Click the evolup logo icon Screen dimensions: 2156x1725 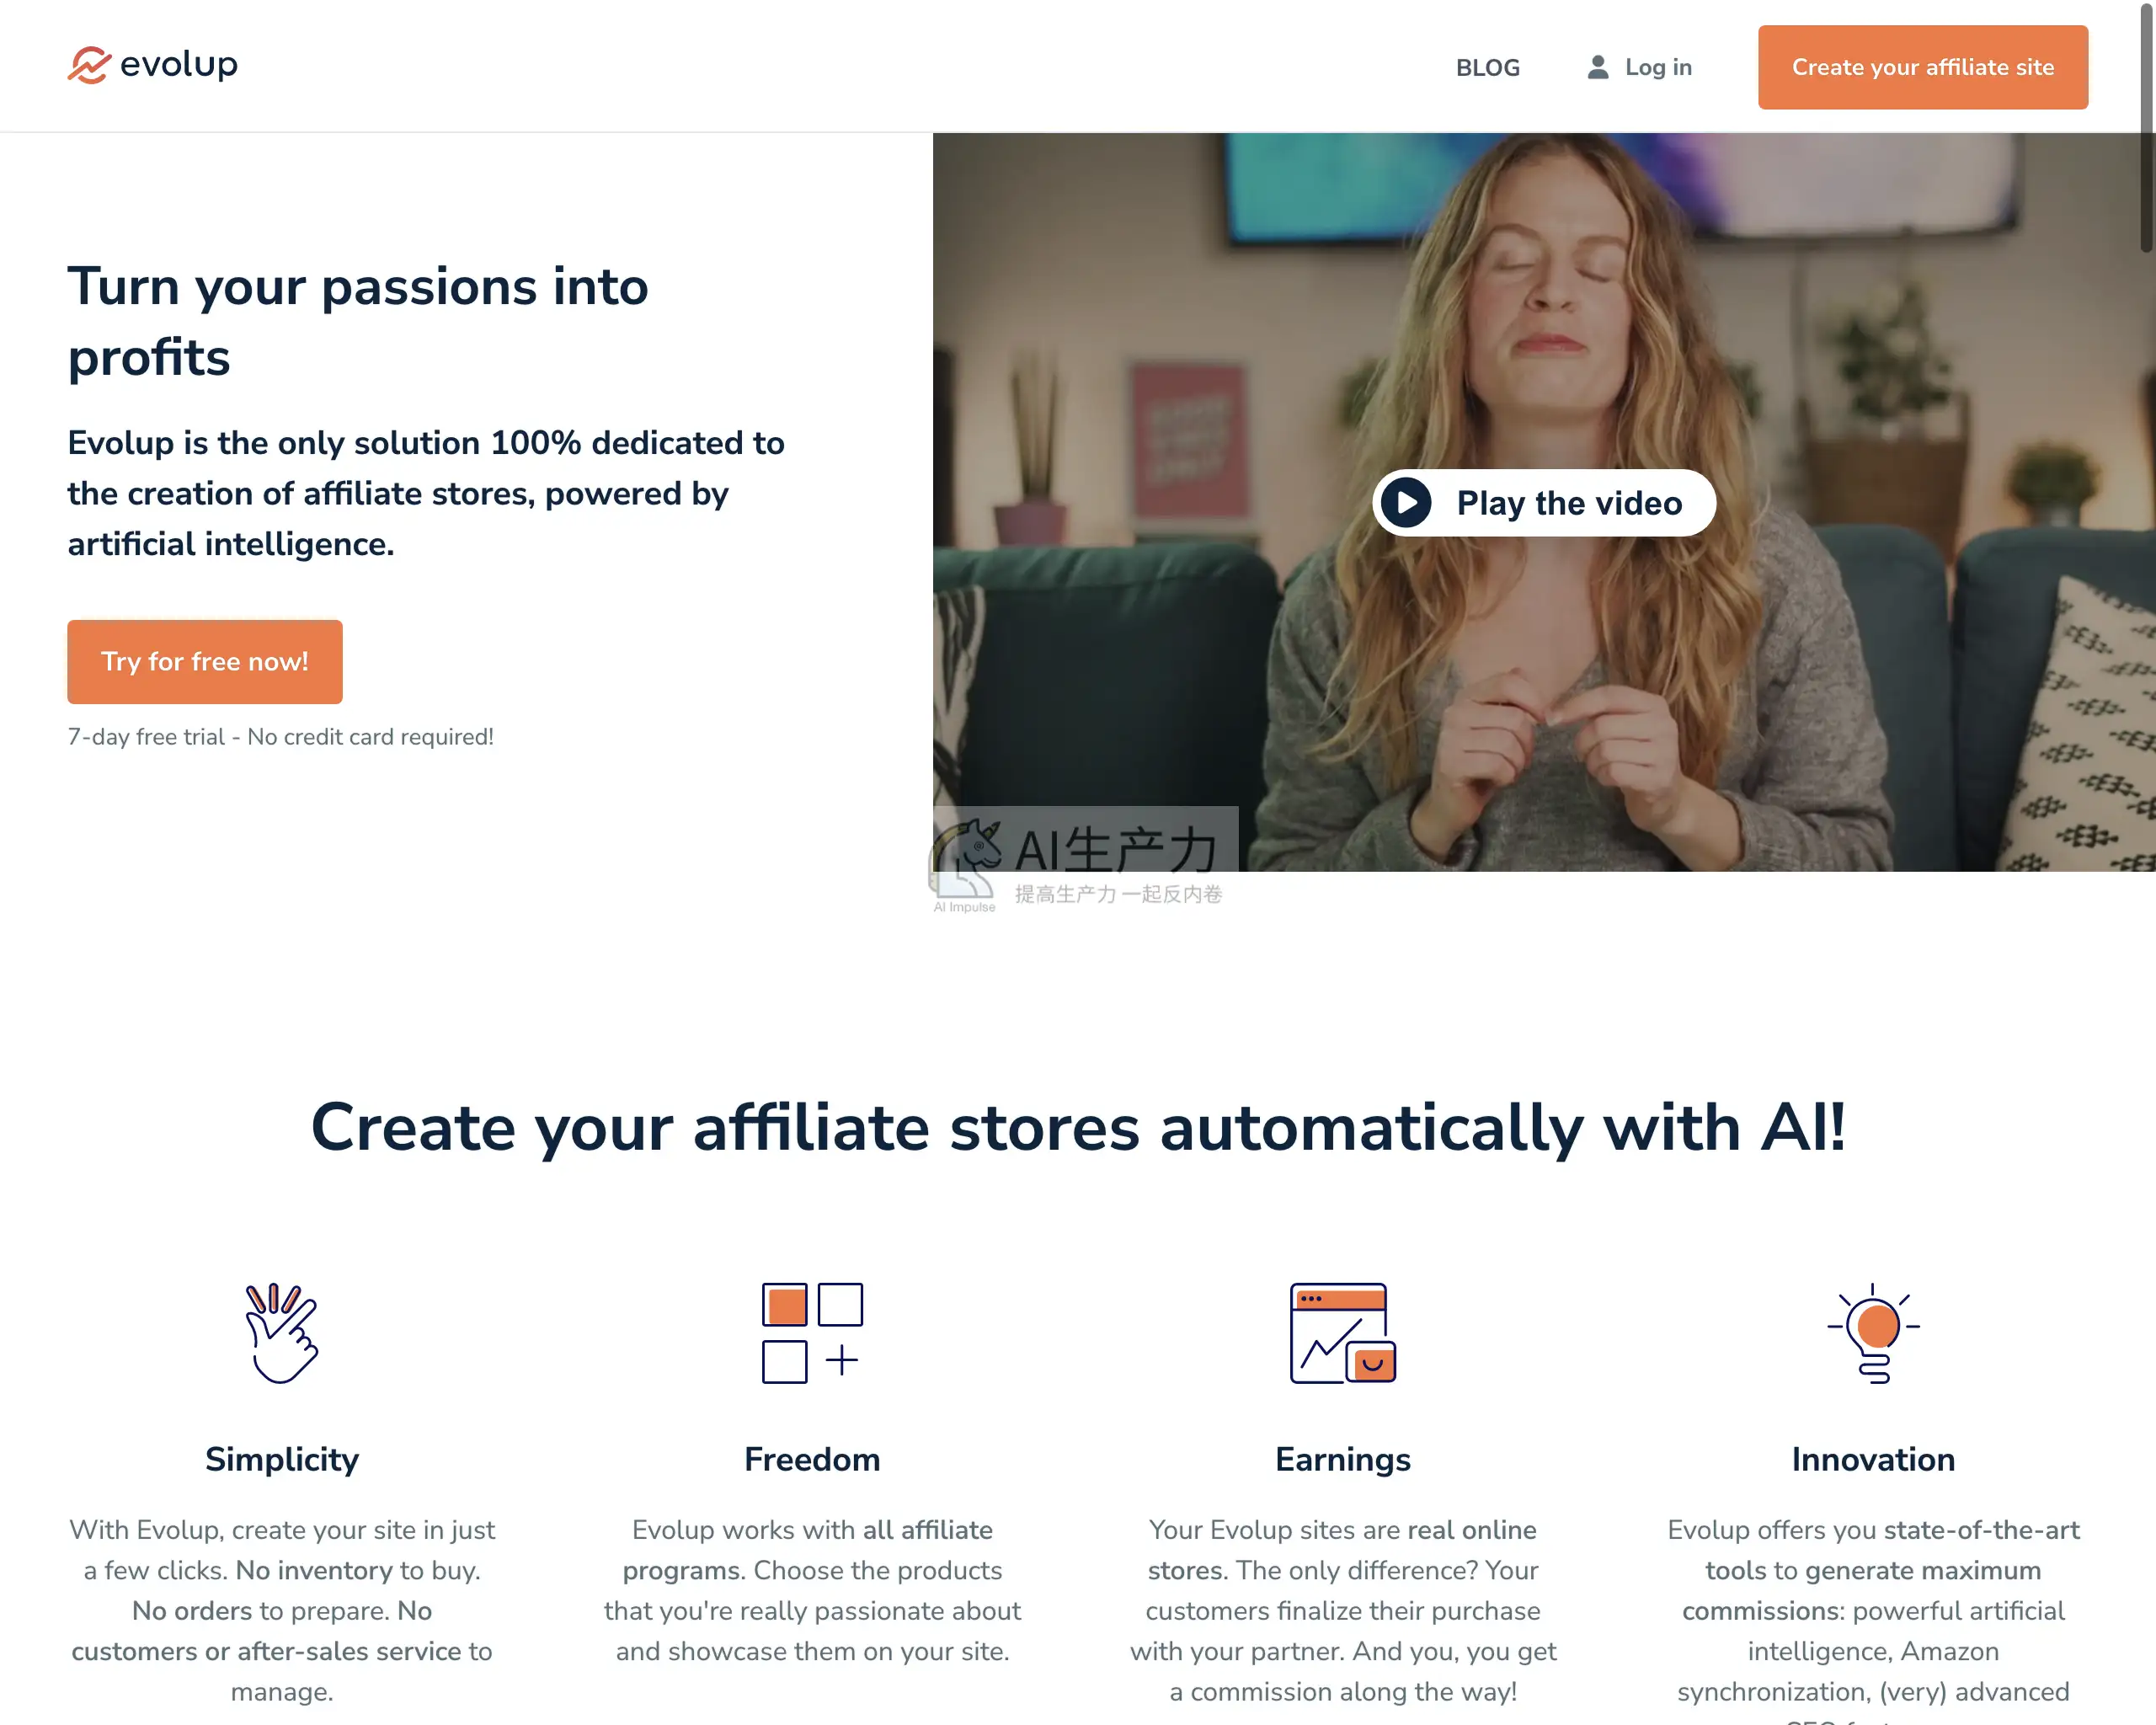pyautogui.click(x=89, y=65)
